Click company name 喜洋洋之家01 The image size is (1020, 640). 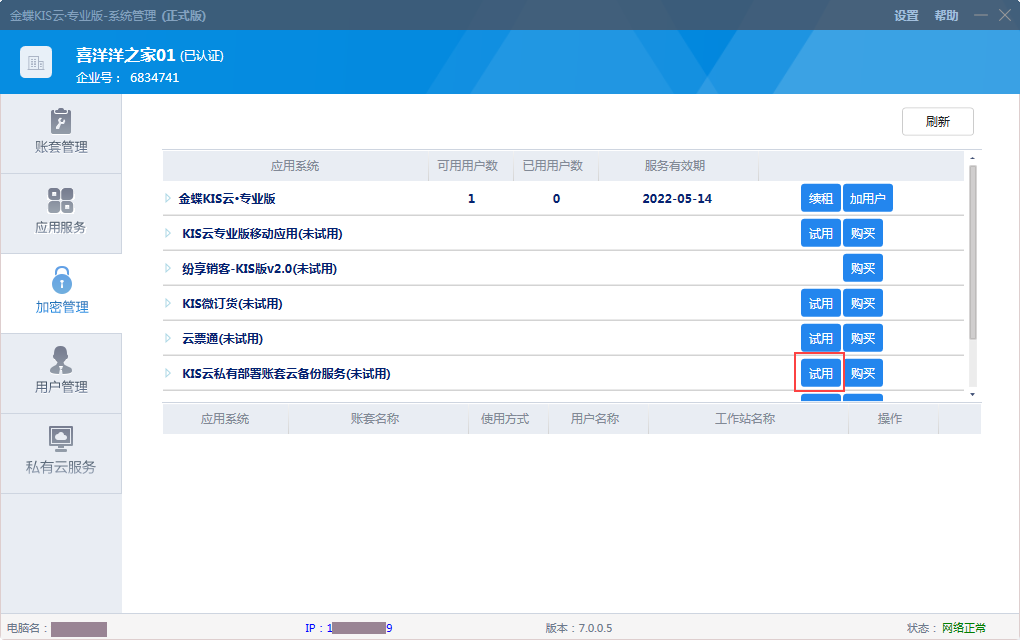[x=126, y=55]
